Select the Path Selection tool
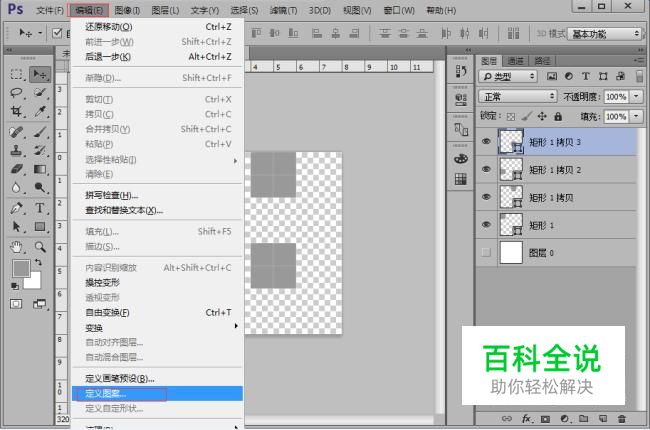 [x=17, y=226]
